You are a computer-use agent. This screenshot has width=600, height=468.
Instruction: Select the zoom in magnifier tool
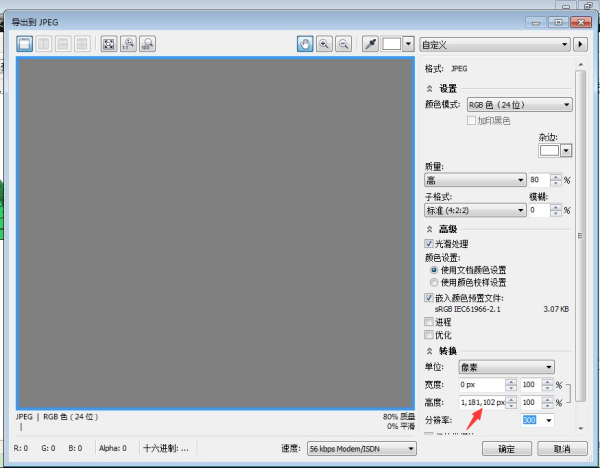(324, 44)
